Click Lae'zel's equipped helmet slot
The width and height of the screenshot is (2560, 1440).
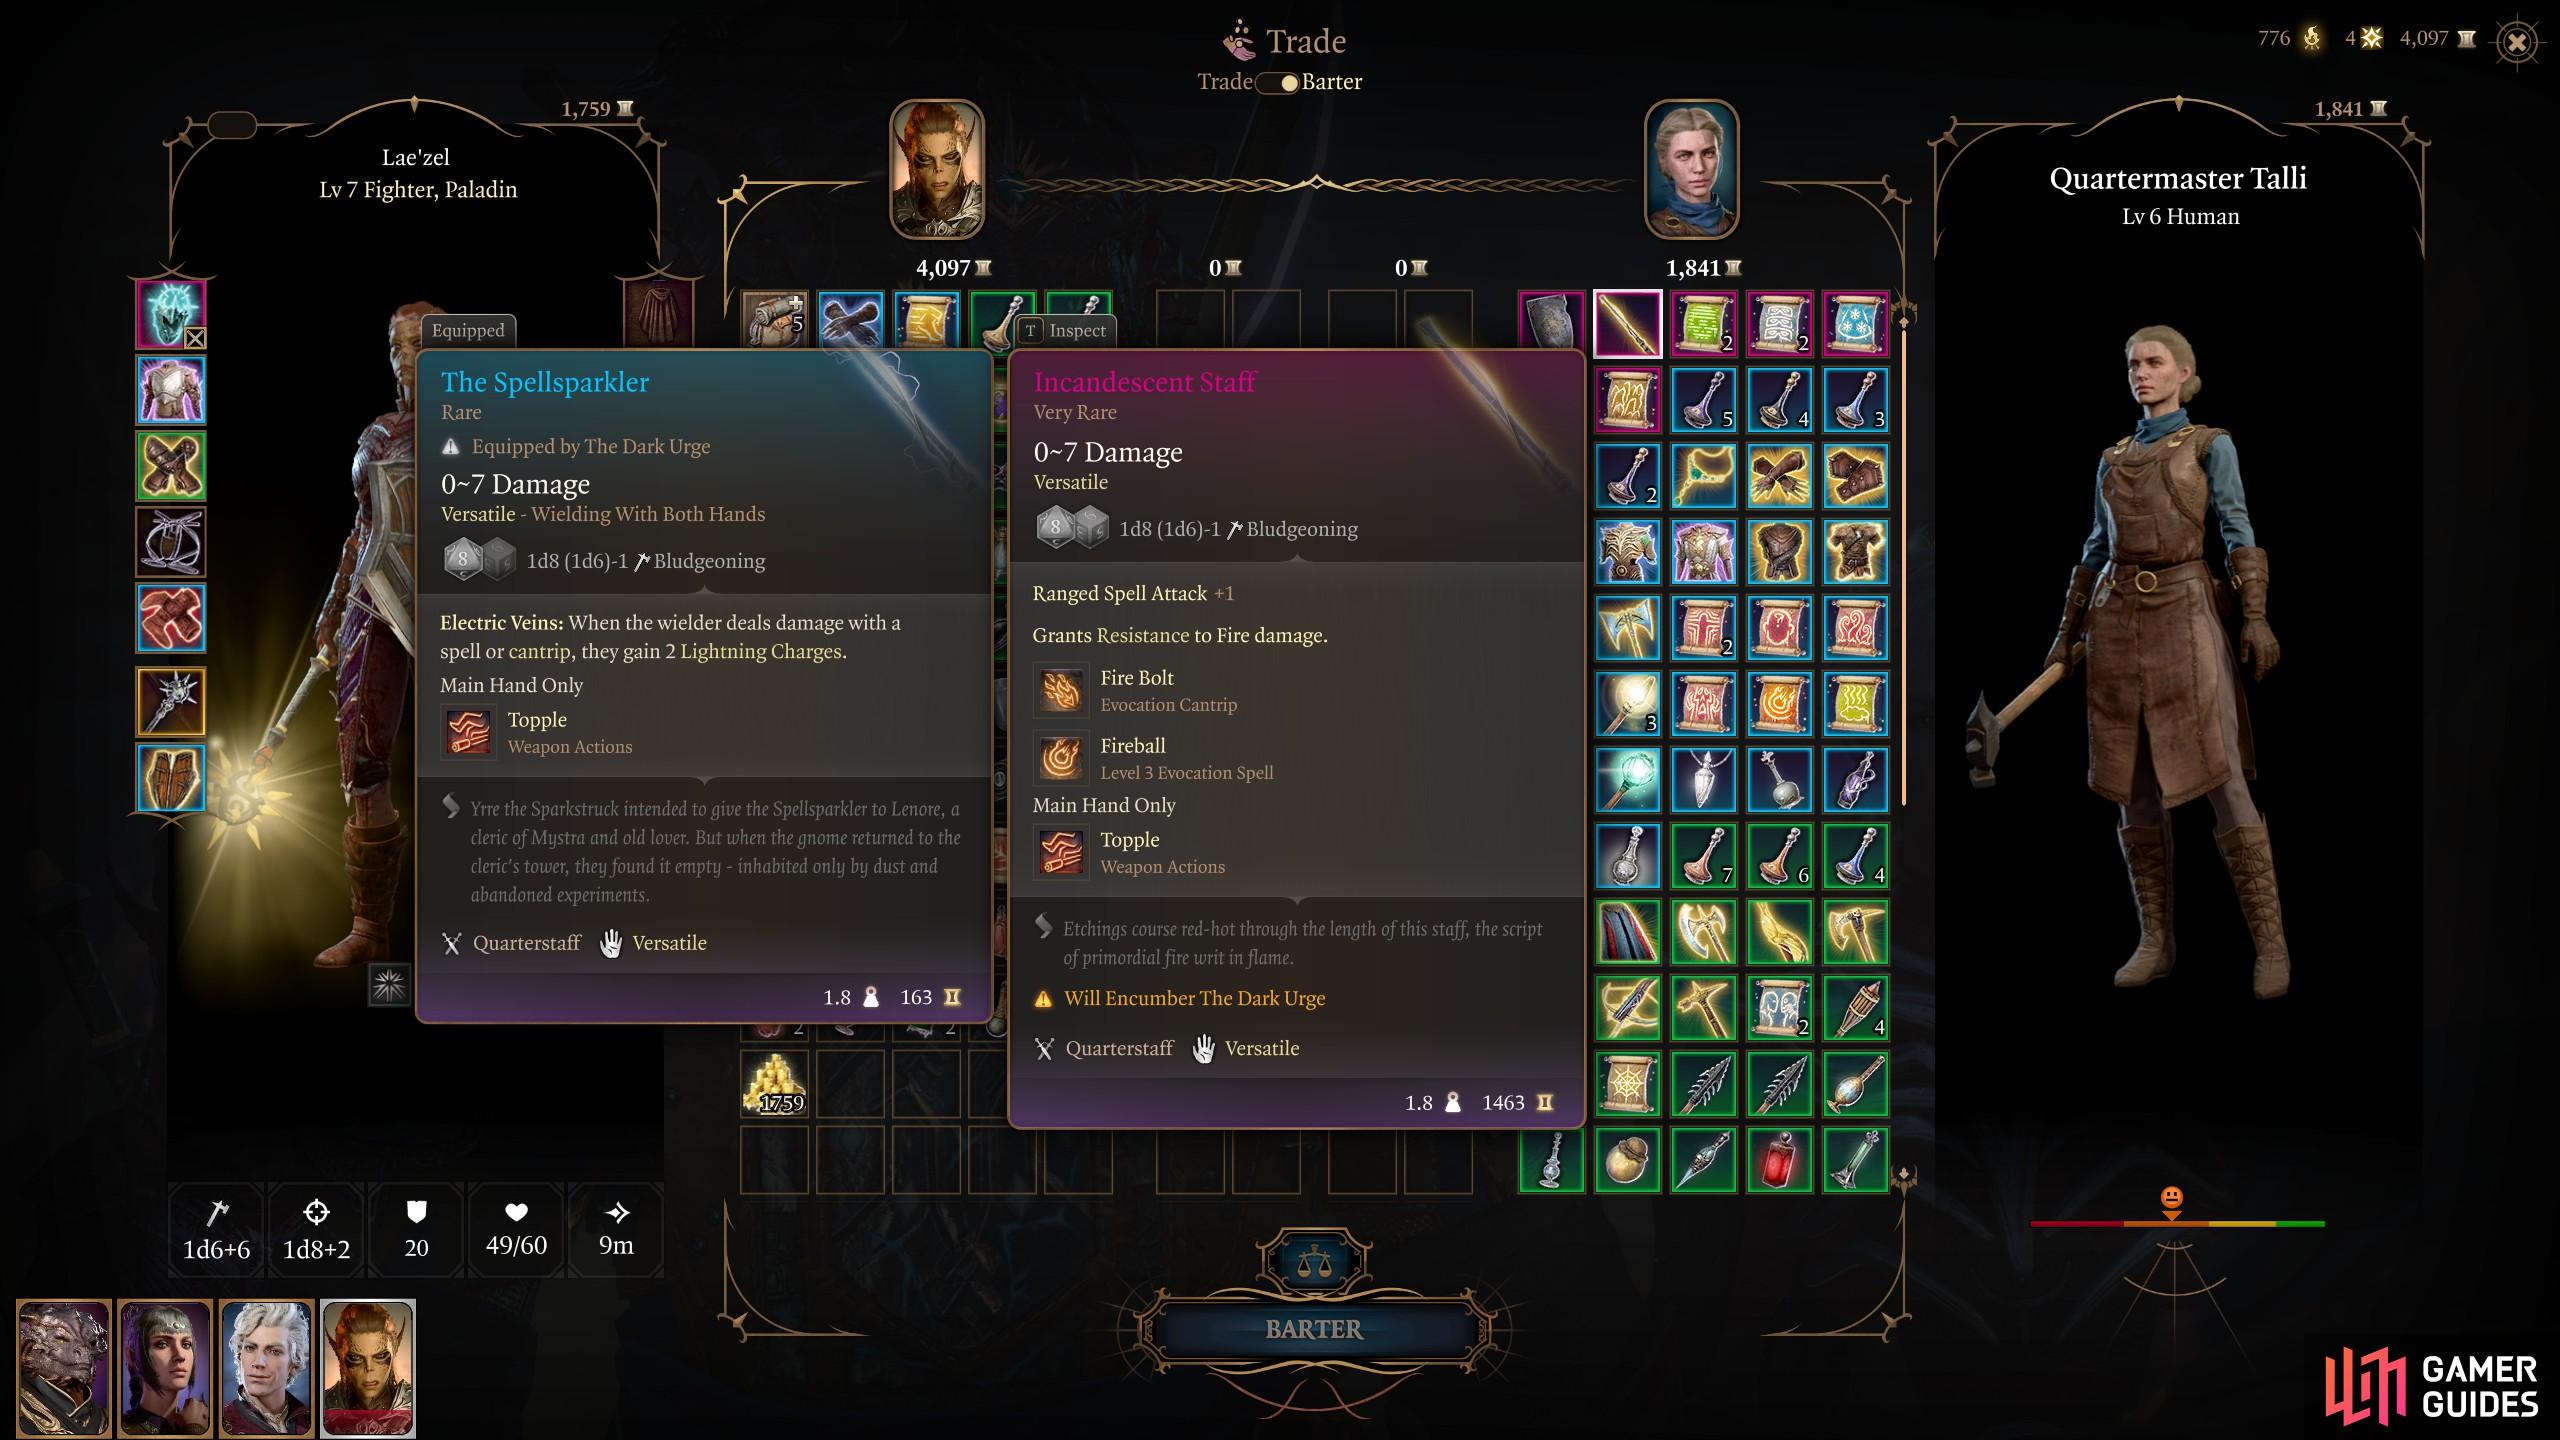click(x=171, y=314)
